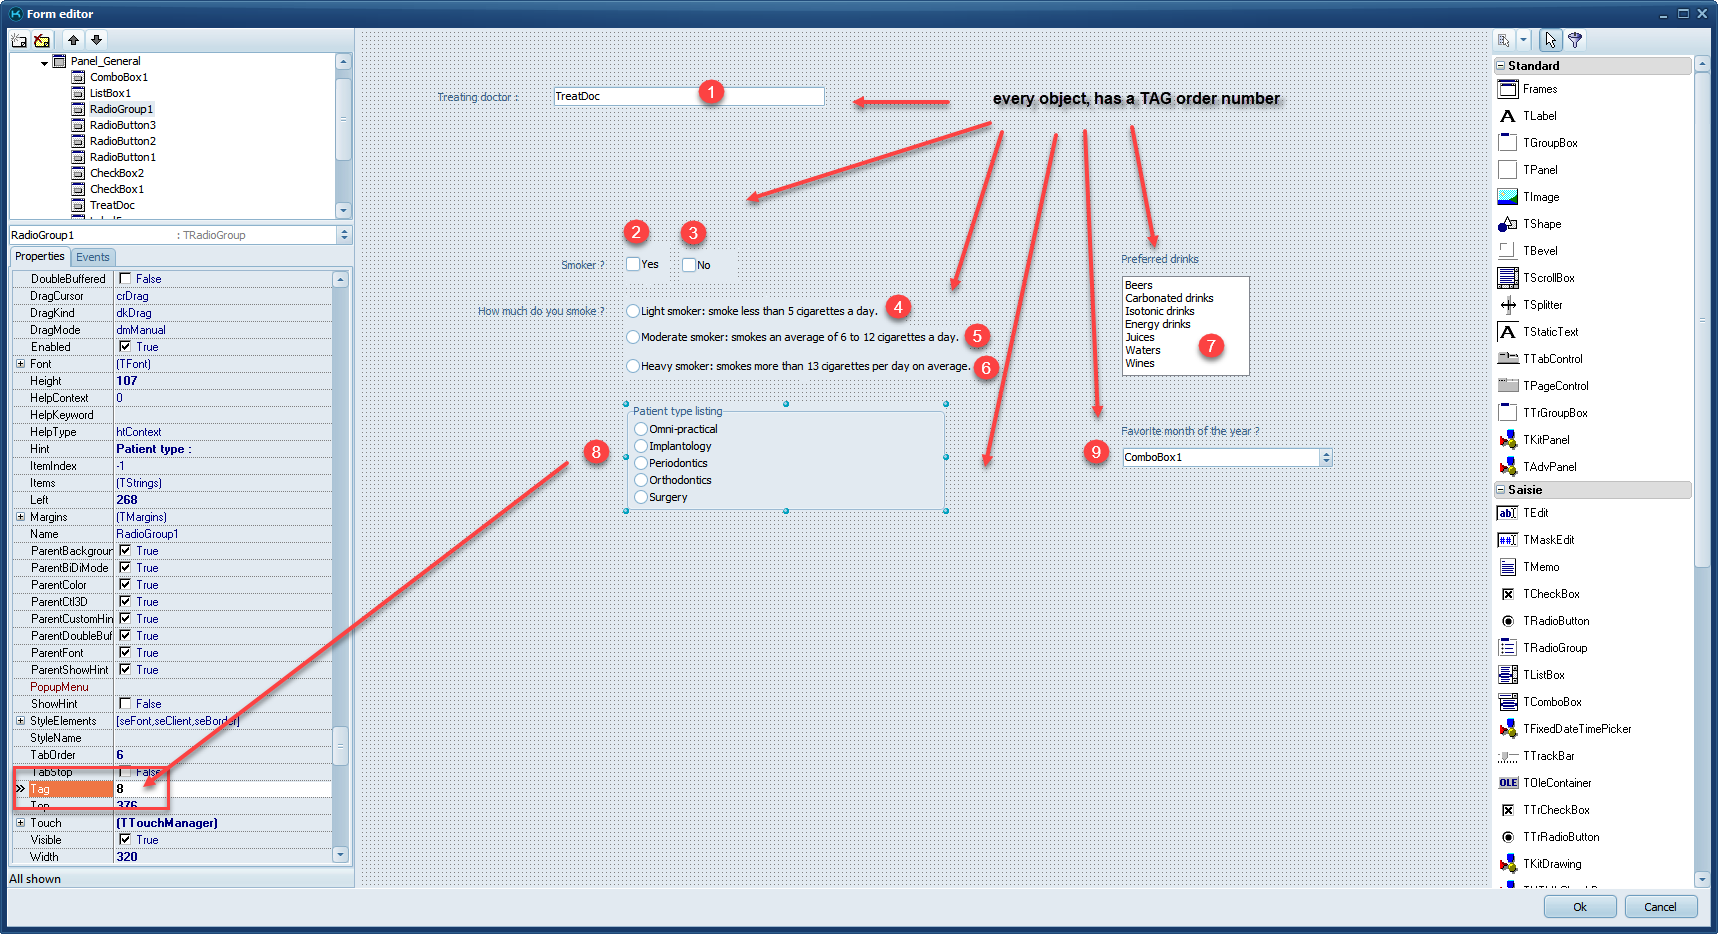The height and width of the screenshot is (934, 1718).
Task: Select CheckBox2 in the object tree
Action: click(x=116, y=173)
